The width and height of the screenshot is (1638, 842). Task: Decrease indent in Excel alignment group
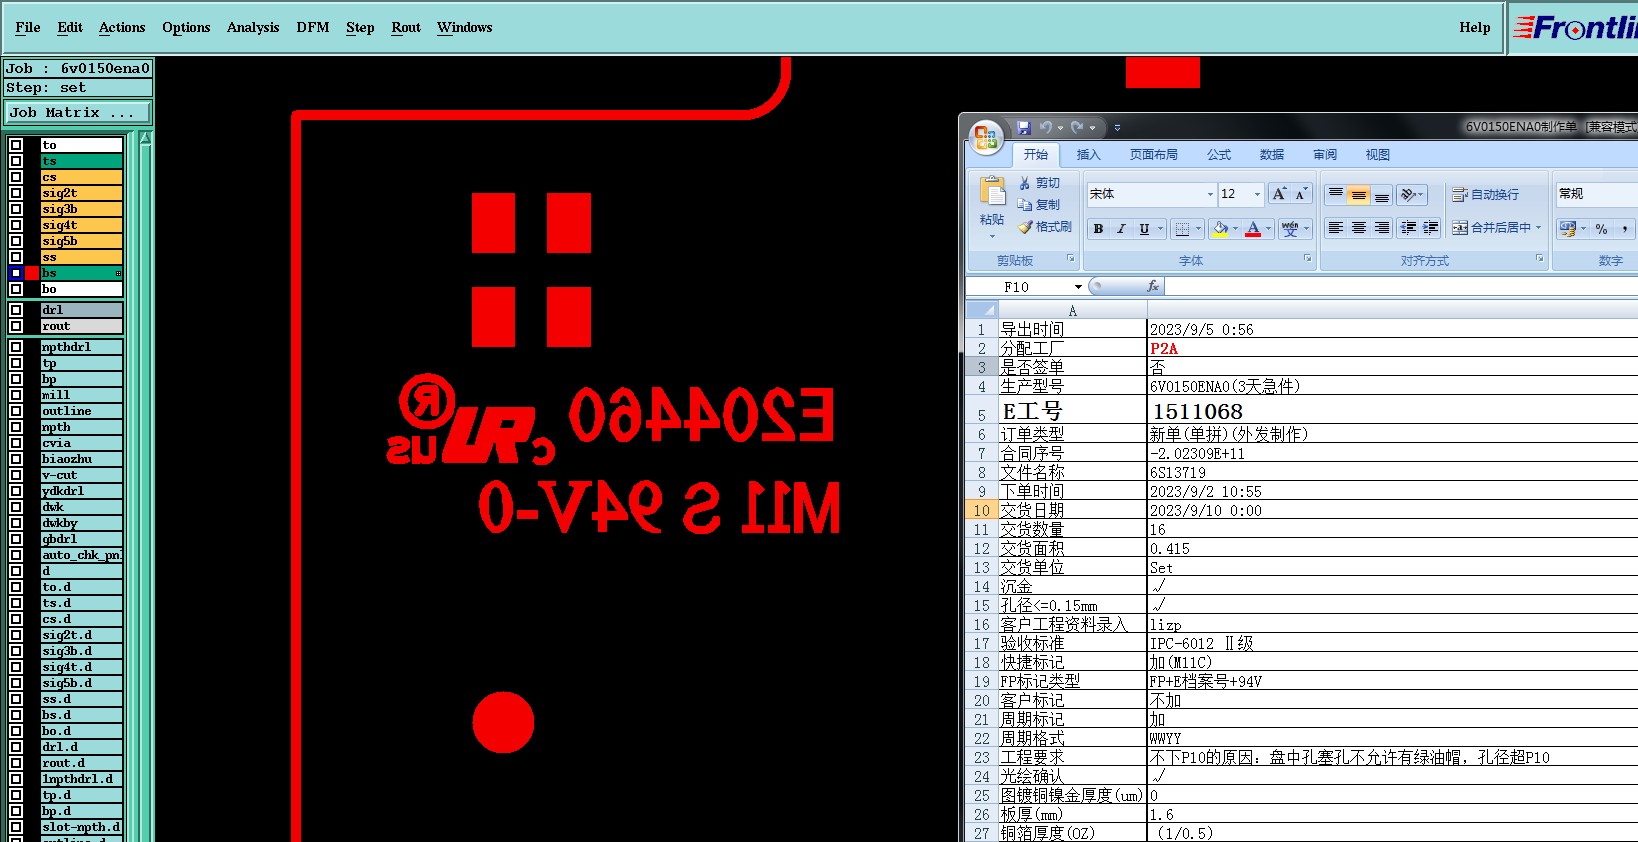coord(1408,228)
